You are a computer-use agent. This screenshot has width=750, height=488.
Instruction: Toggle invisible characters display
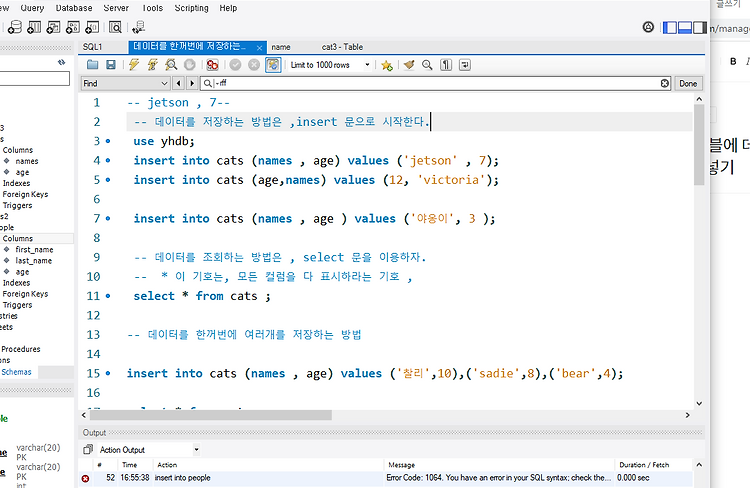point(446,65)
